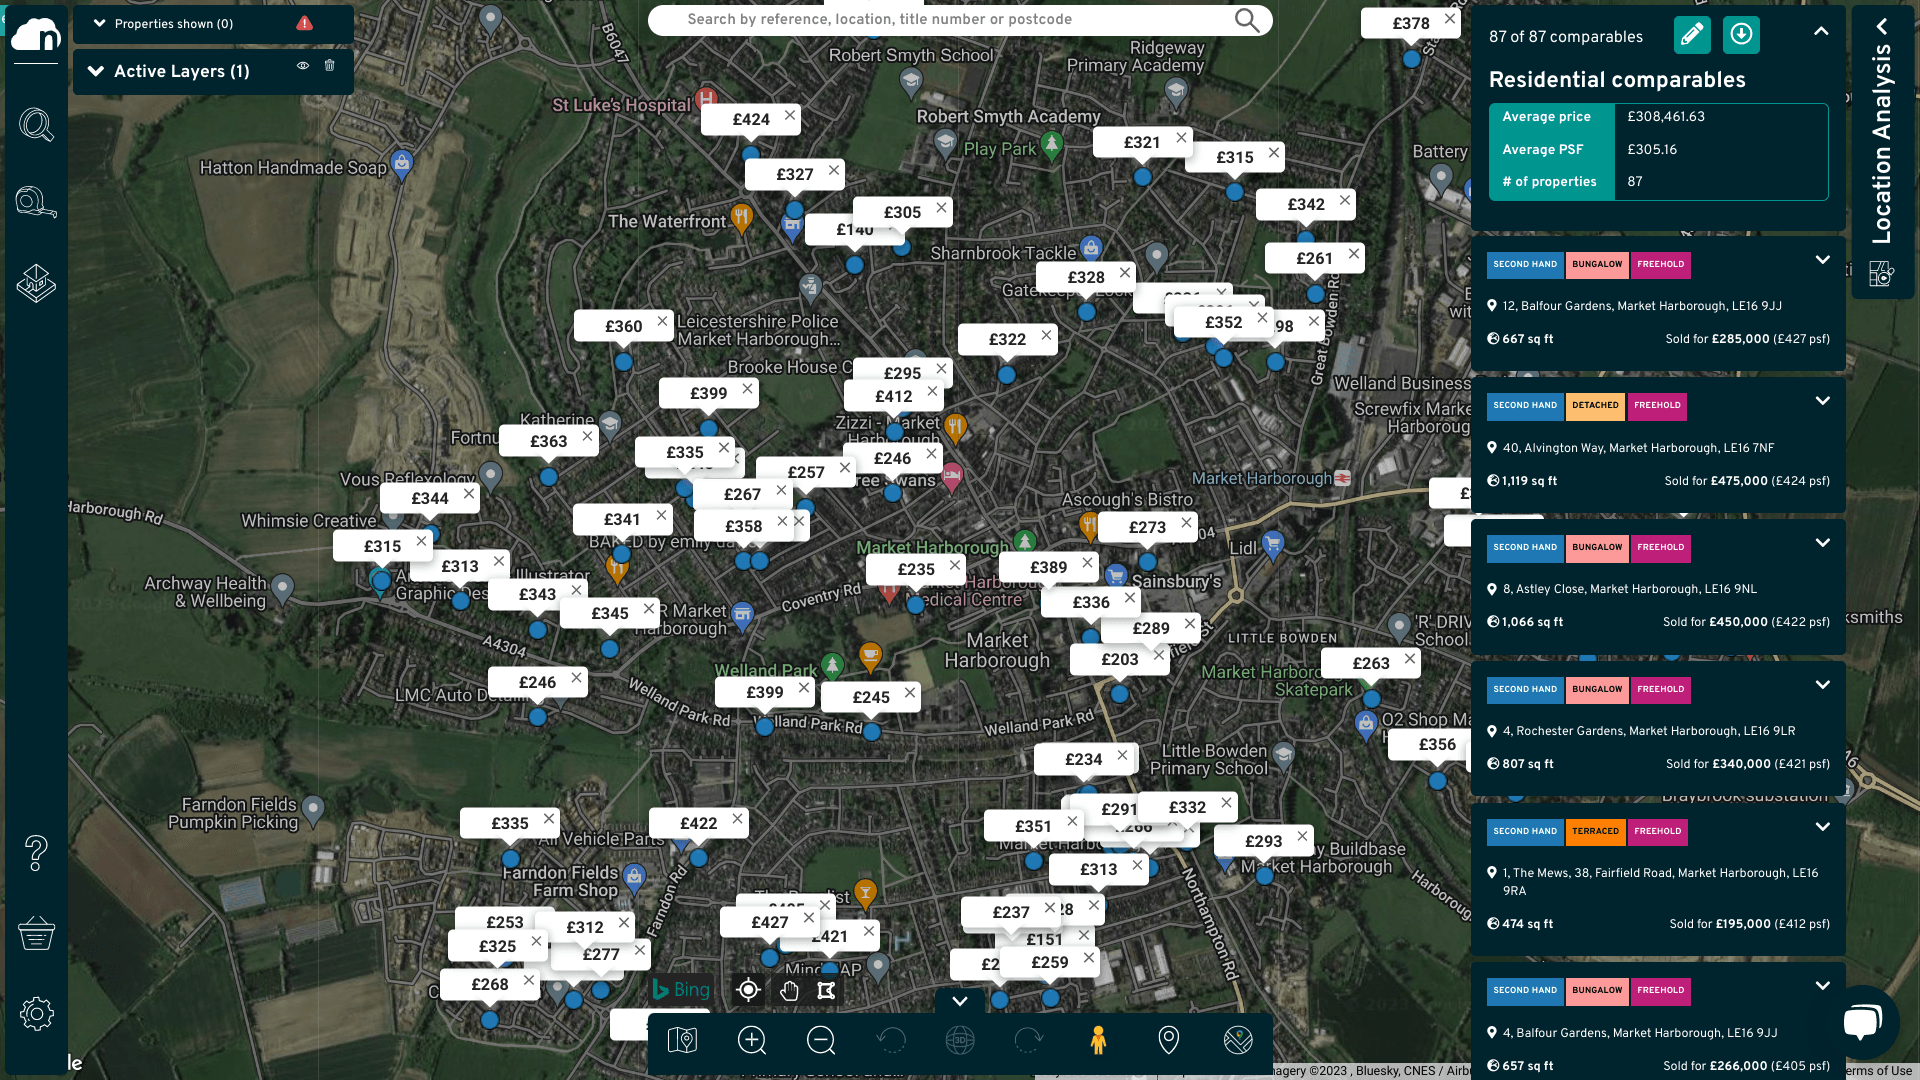Toggle Active Layers visibility eye
Screen dimensions: 1920x1080
click(x=302, y=66)
